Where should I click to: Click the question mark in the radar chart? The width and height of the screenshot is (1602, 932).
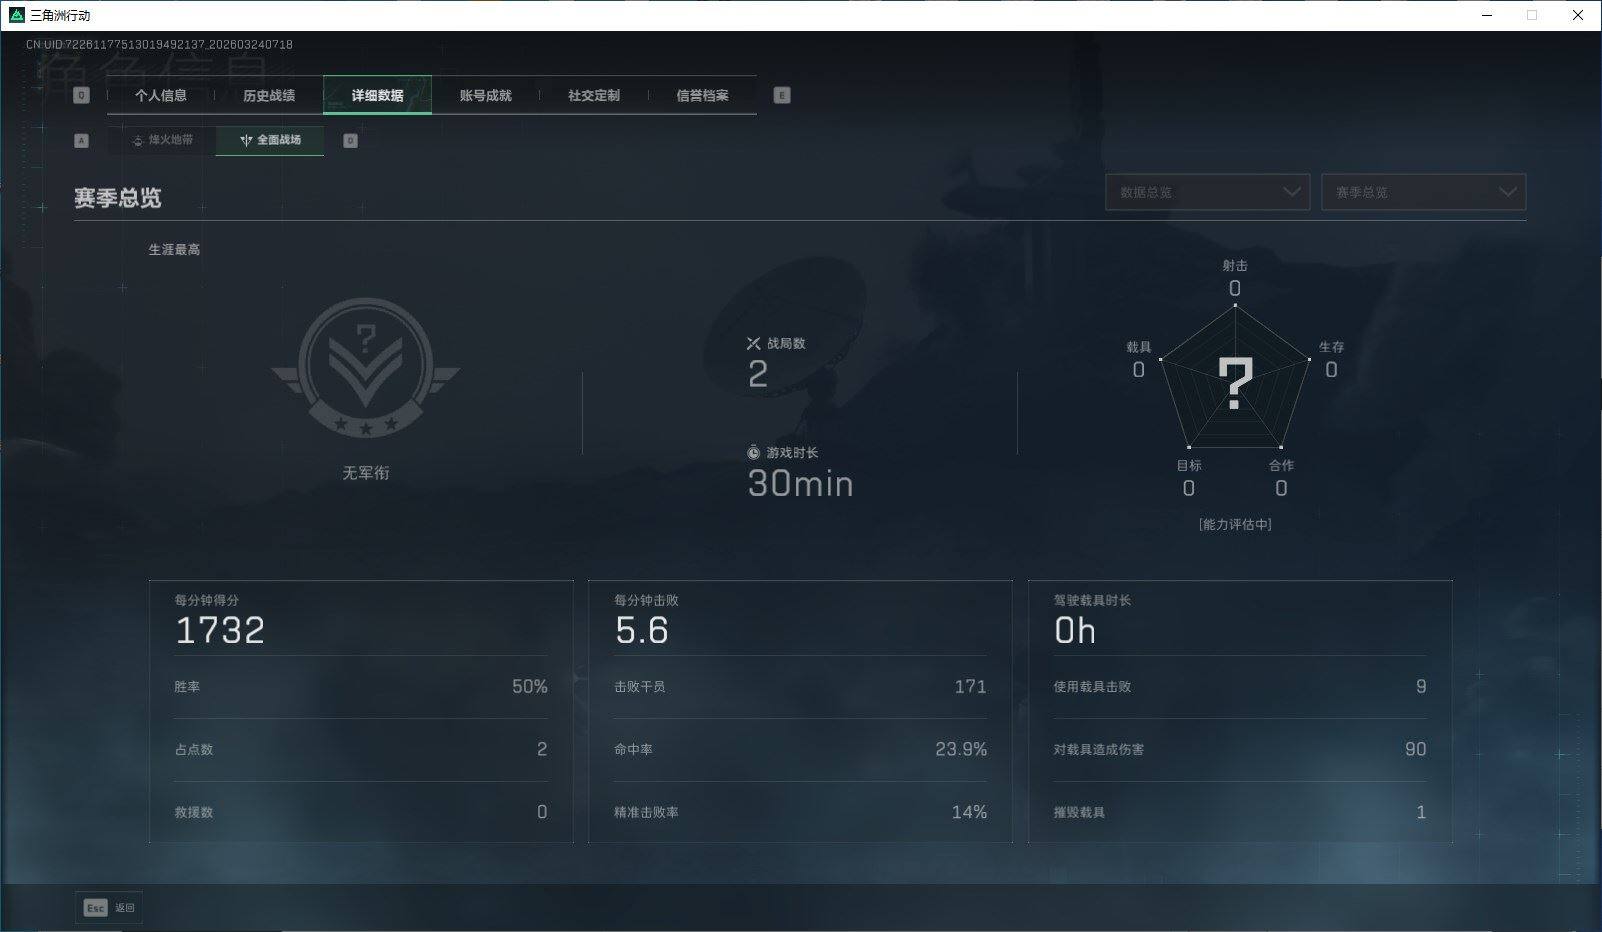click(x=1235, y=383)
